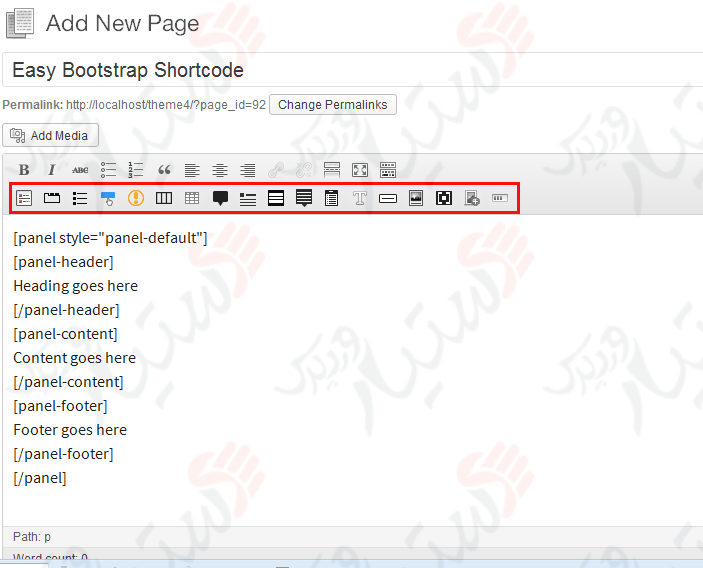
Task: Edit the page title field
Action: pyautogui.click(x=352, y=70)
